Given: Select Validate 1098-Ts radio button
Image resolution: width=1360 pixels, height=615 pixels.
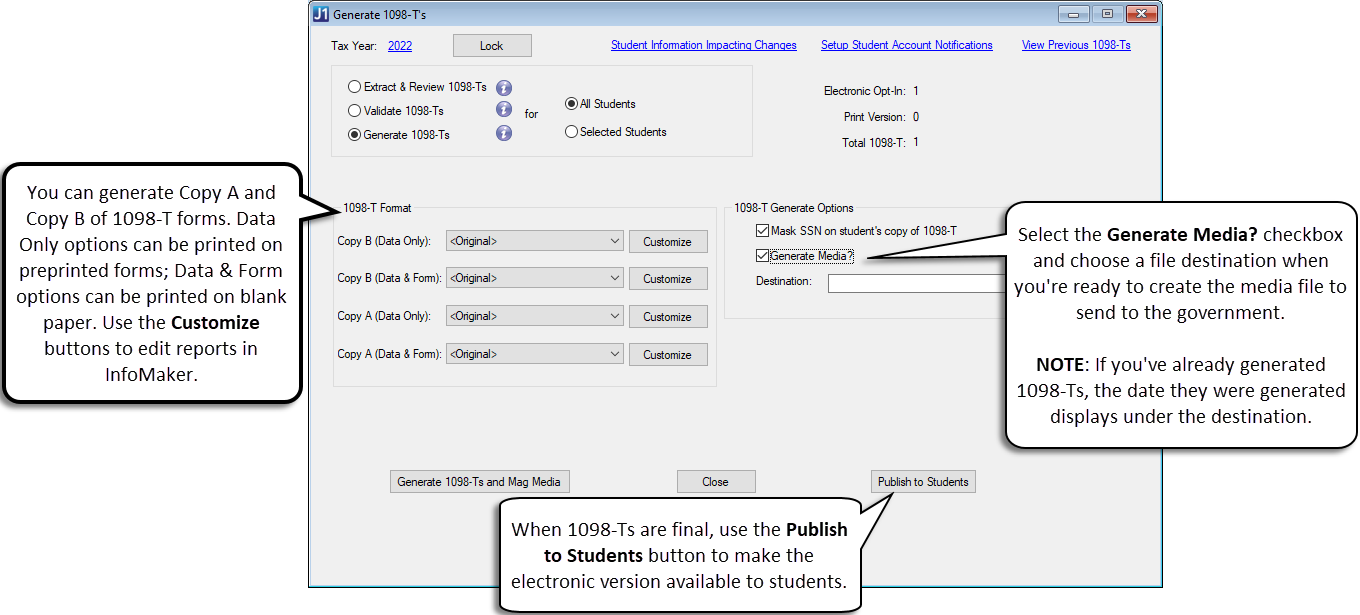Looking at the screenshot, I should [354, 111].
